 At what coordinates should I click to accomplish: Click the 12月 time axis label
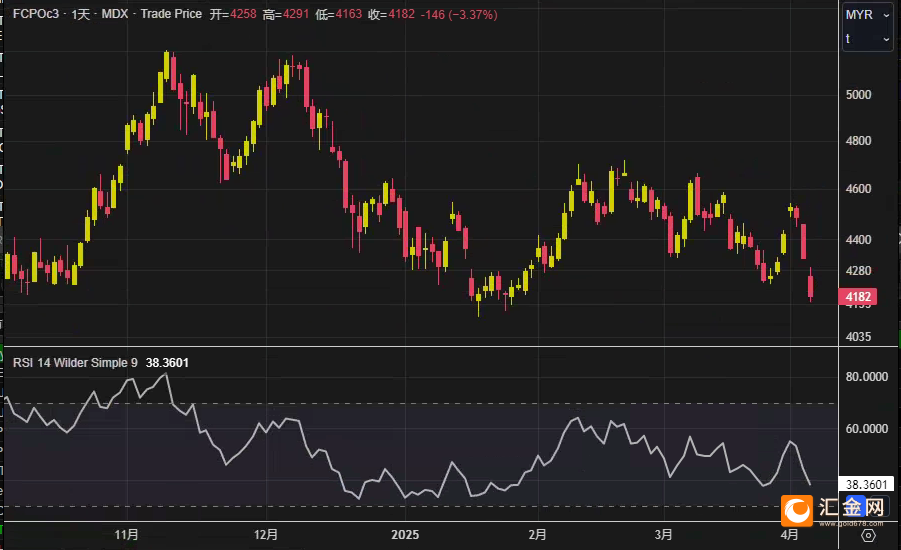pos(266,535)
